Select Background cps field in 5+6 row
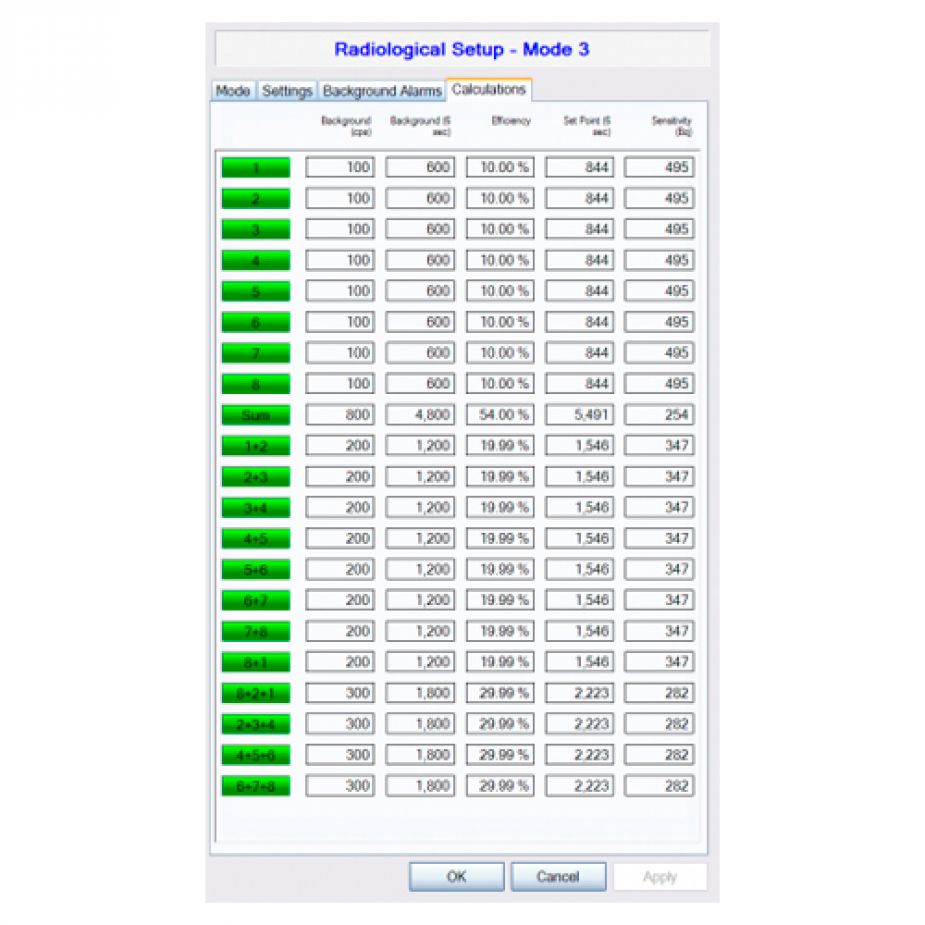 (340, 569)
